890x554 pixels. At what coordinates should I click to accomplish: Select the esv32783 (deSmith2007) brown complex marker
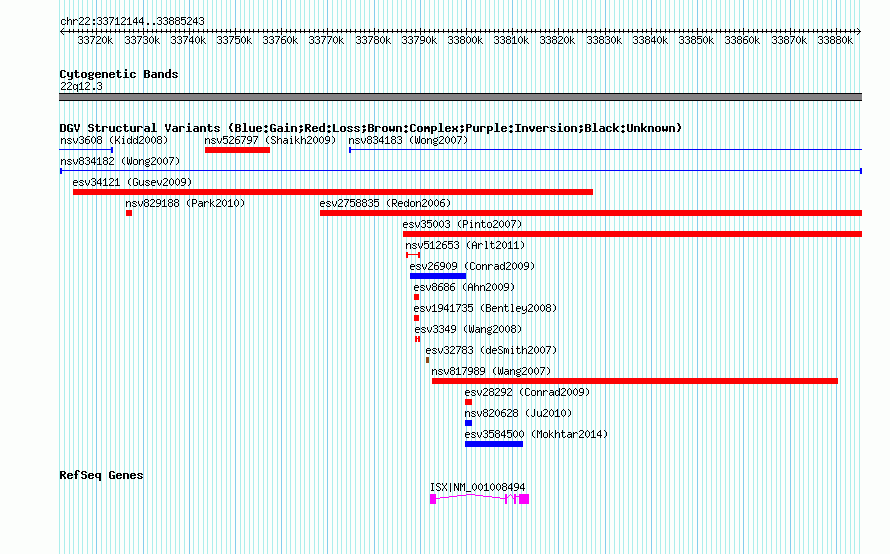pyautogui.click(x=427, y=360)
